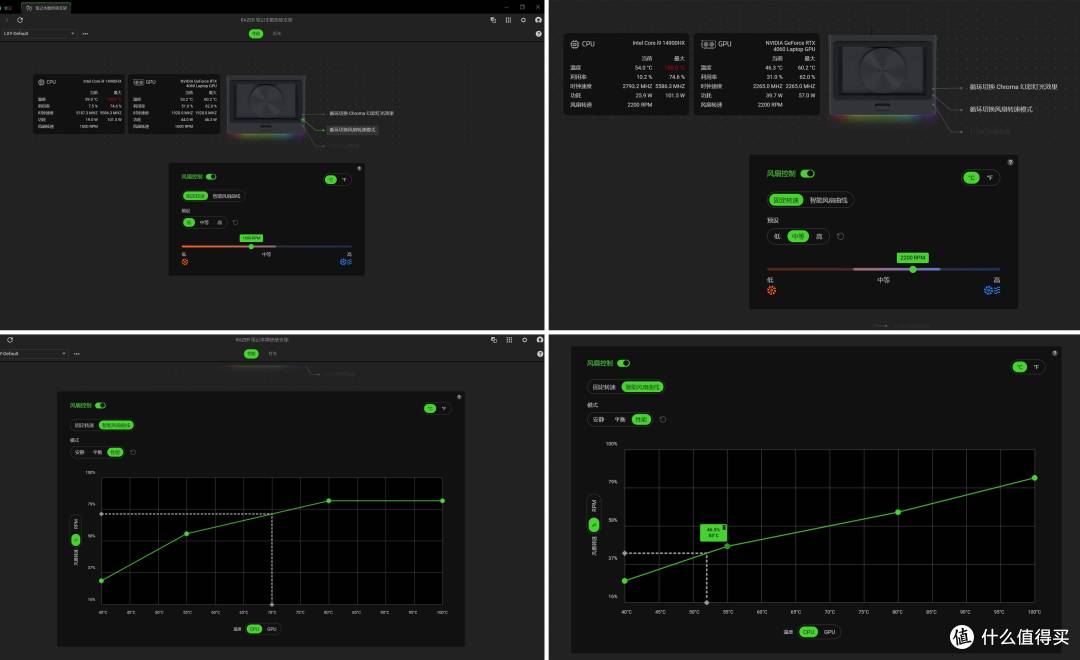Image resolution: width=1080 pixels, height=660 pixels.
Task: Open grid modules icon in 低-preset window
Action: click(508, 20)
